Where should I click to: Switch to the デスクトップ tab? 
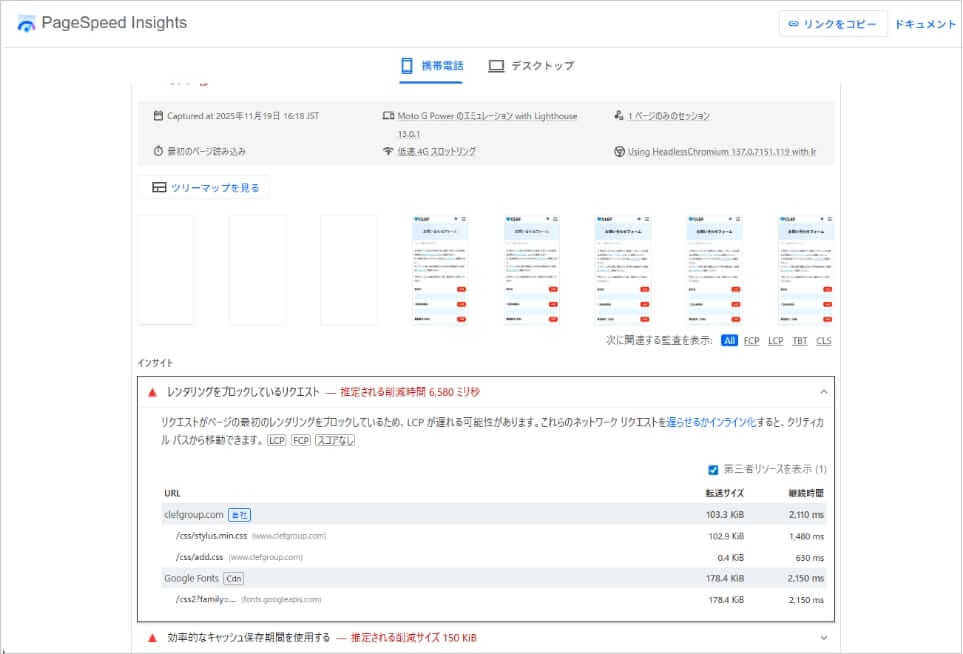coord(530,65)
